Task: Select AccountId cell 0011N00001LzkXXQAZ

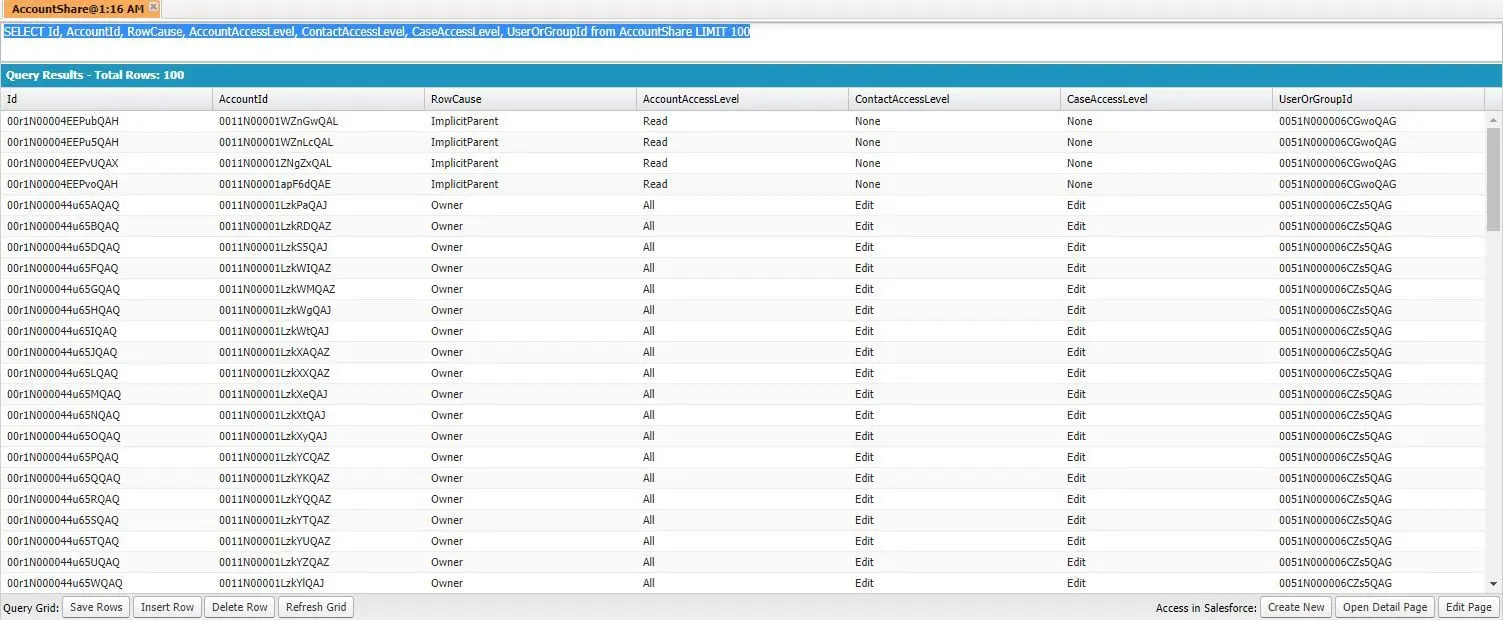Action: pos(318,373)
